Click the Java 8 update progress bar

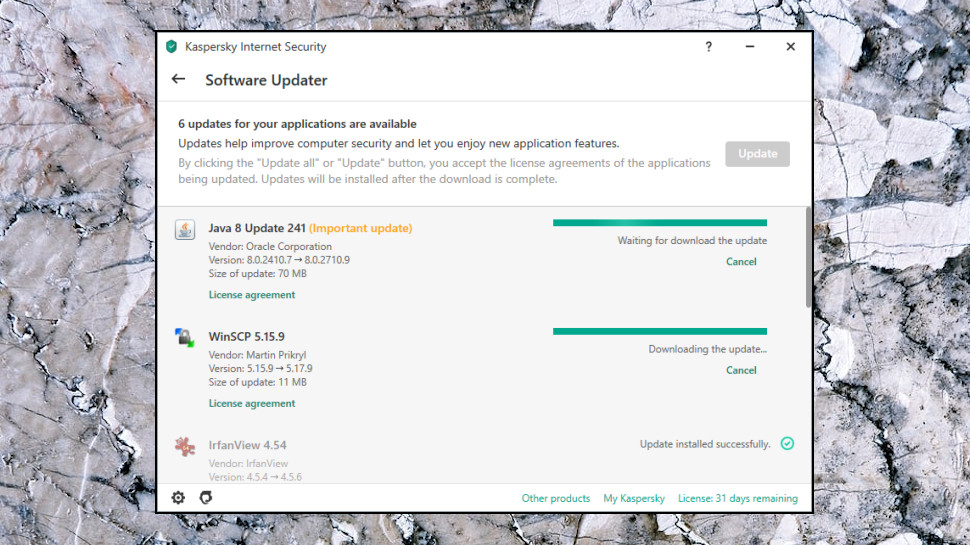click(660, 223)
